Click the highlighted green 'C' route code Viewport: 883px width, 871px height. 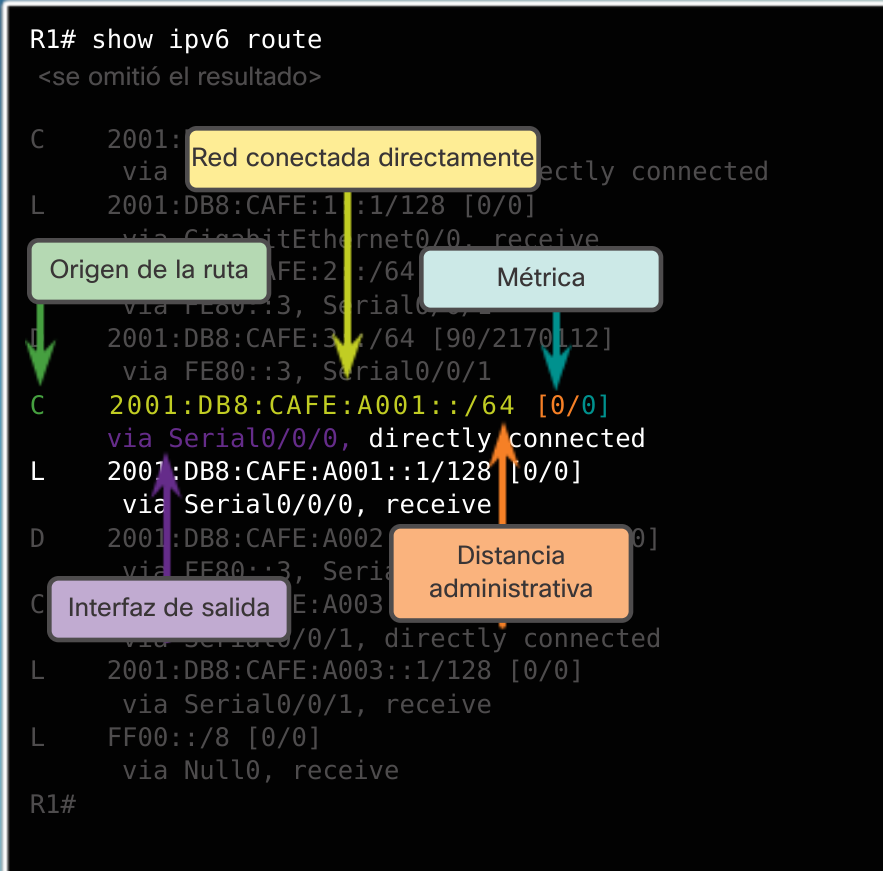tap(38, 406)
